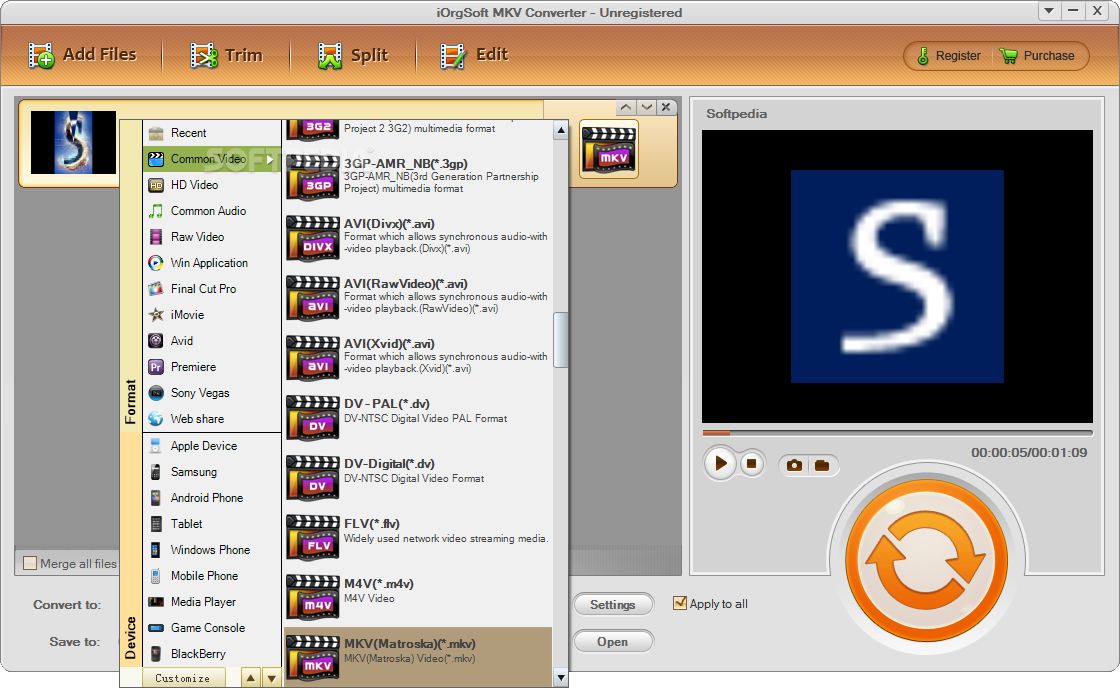Take a snapshot with the camera icon

pos(794,465)
